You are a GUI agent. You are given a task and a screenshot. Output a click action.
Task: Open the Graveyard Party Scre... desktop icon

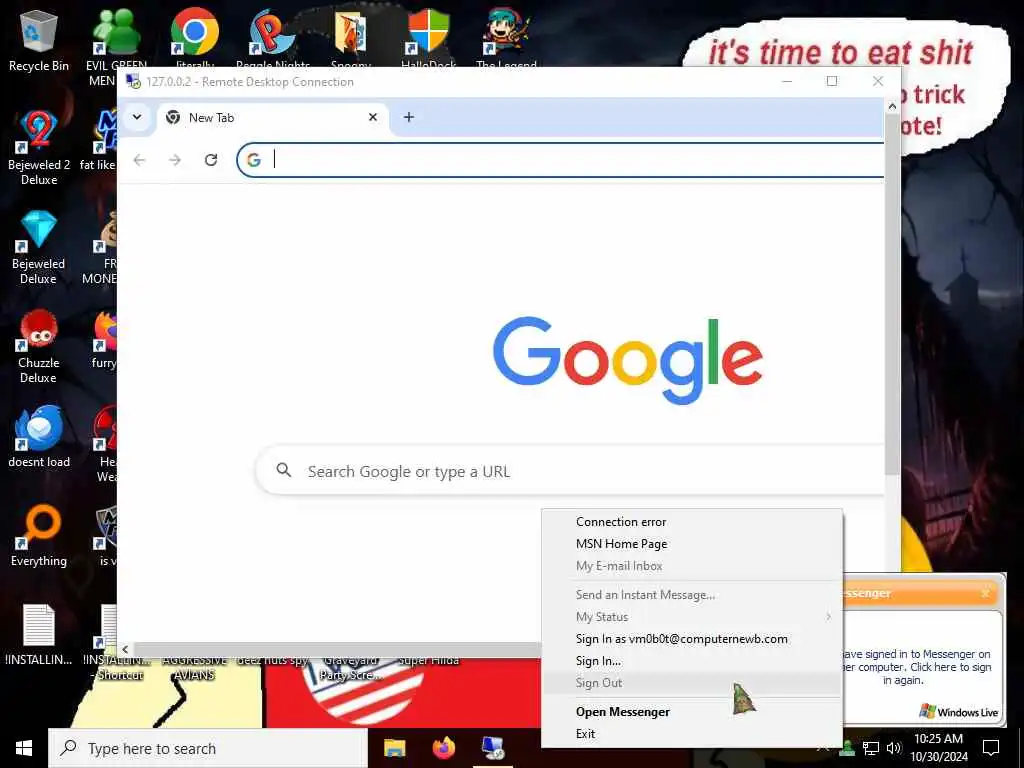[x=351, y=667]
